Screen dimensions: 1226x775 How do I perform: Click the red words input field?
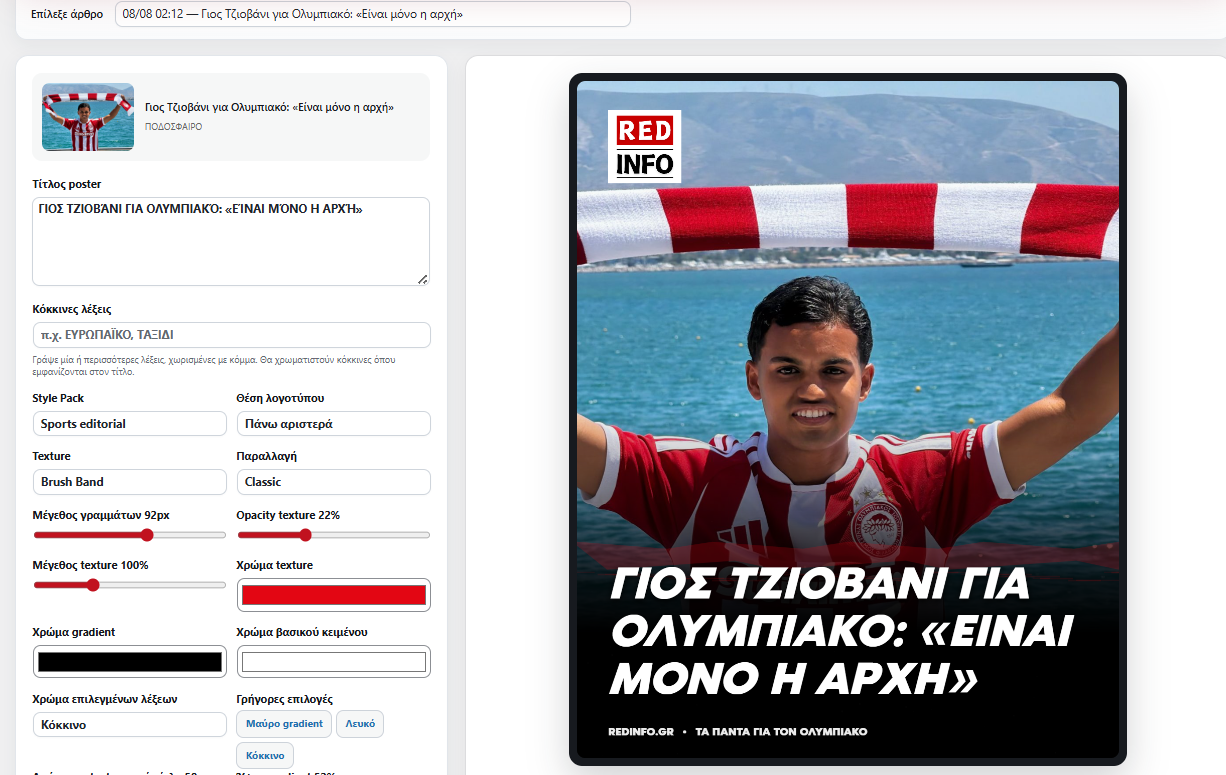click(x=231, y=335)
